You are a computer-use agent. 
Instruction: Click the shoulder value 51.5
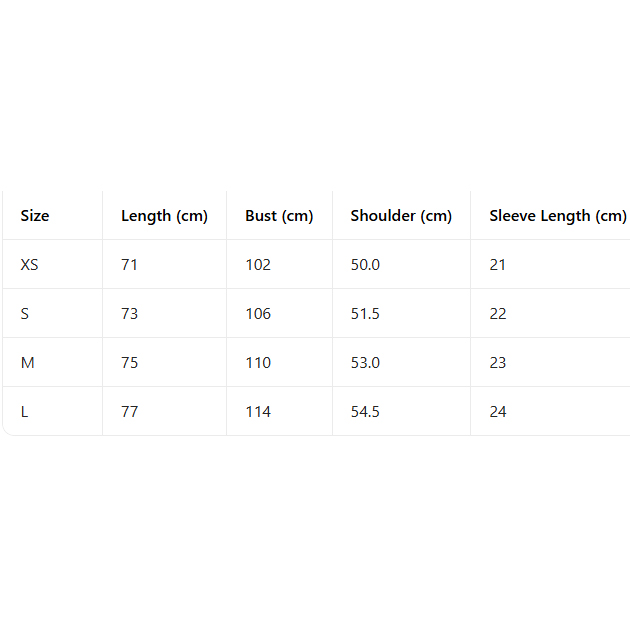(x=365, y=314)
